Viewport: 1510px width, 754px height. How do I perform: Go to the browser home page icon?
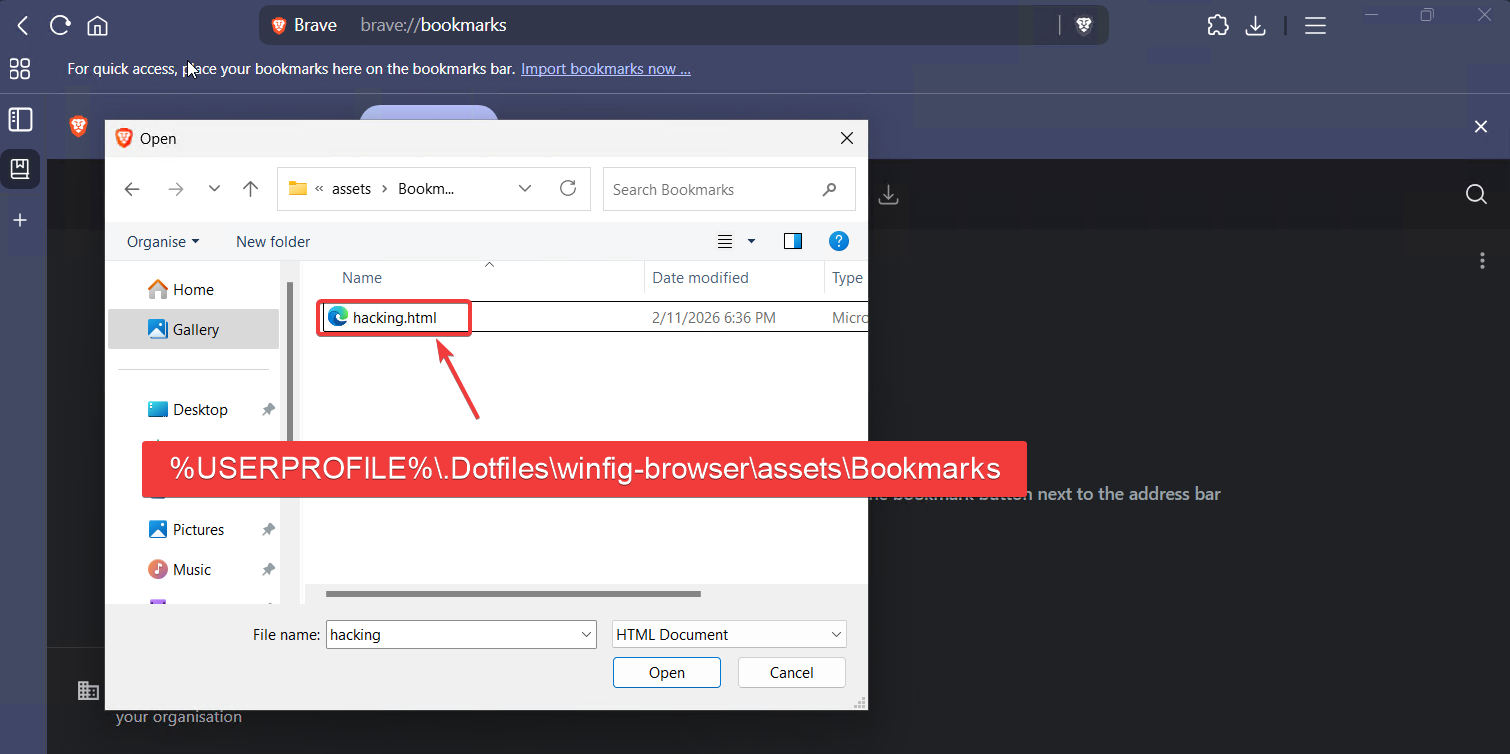pos(97,26)
